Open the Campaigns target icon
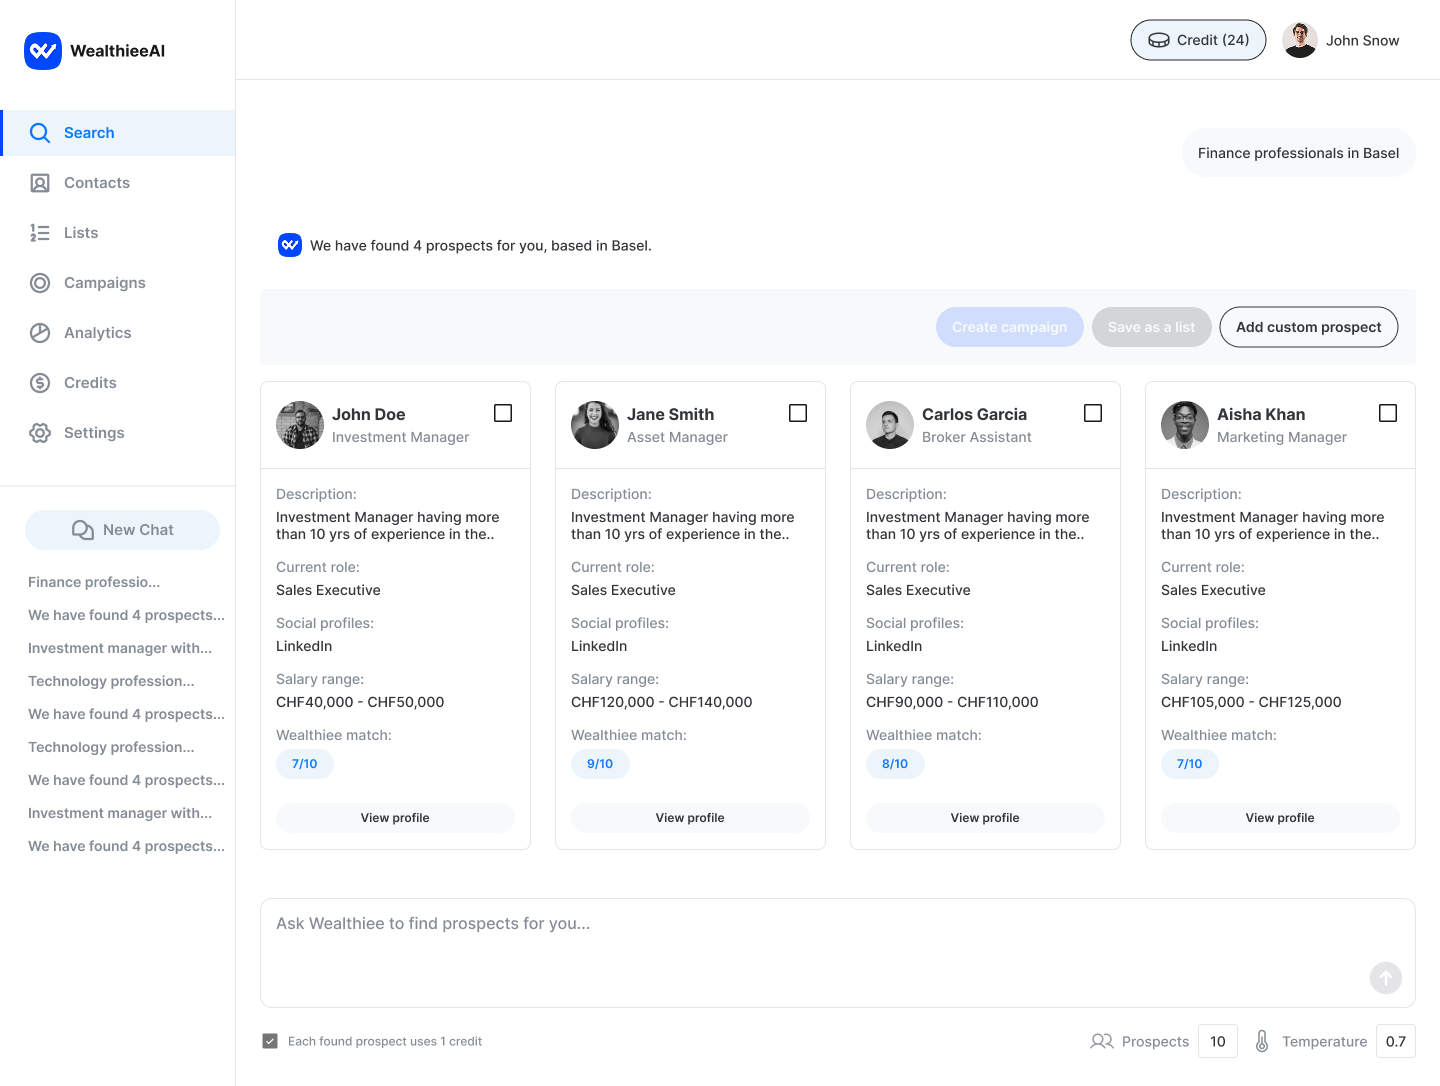1440x1086 pixels. point(40,283)
